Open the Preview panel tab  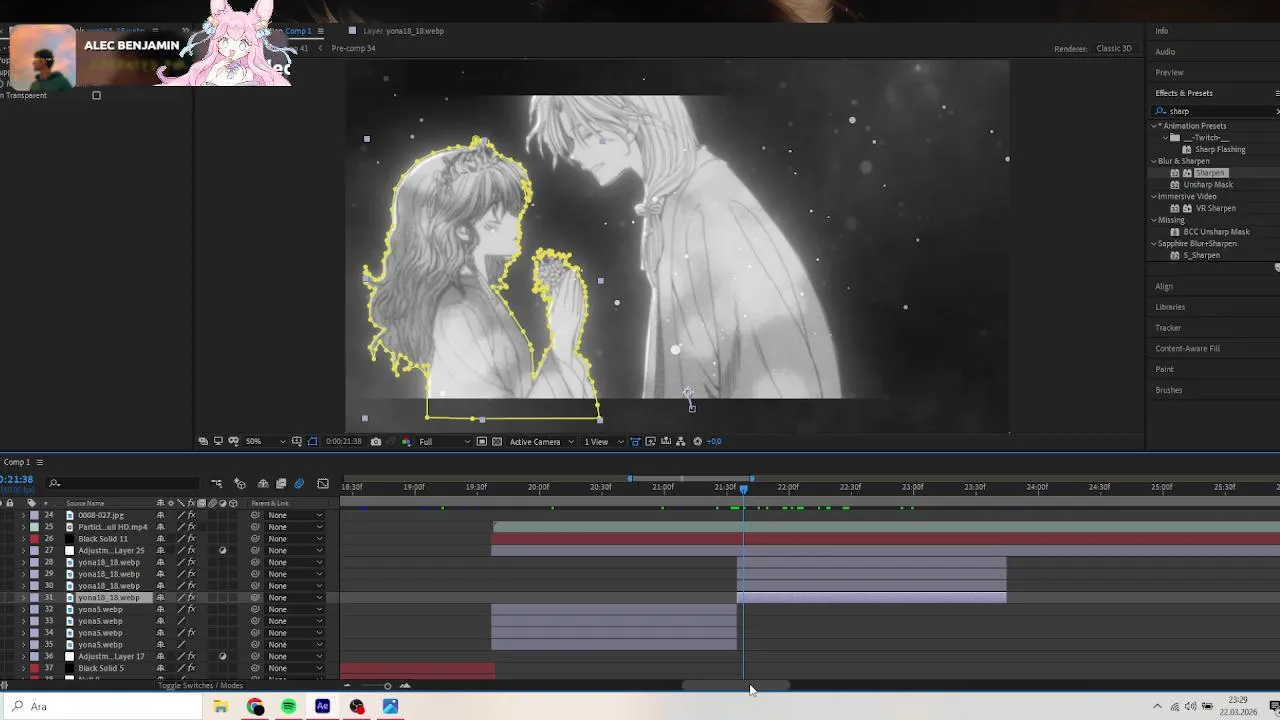point(1169,73)
